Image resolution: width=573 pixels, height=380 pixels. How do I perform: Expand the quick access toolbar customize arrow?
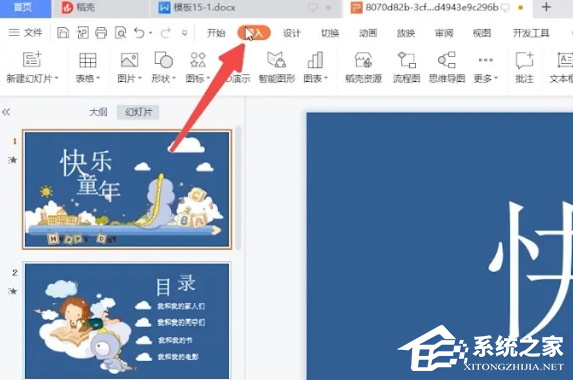click(185, 33)
